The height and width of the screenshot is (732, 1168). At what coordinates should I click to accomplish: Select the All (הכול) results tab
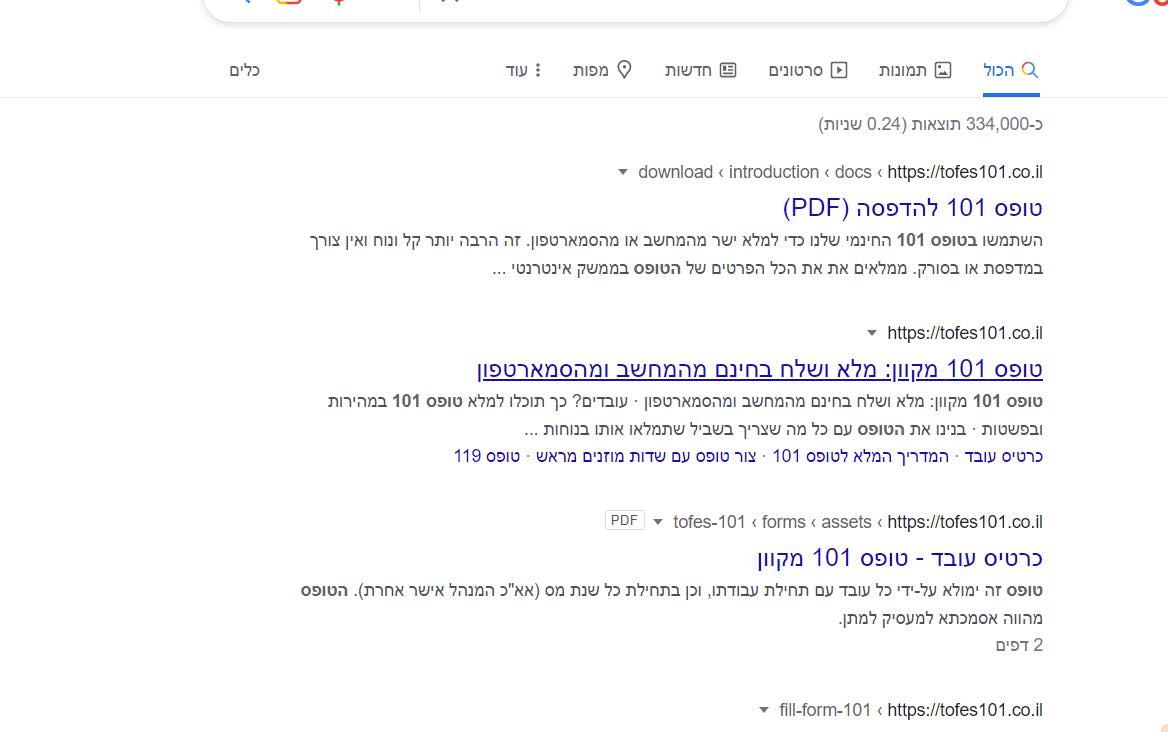tap(1011, 70)
